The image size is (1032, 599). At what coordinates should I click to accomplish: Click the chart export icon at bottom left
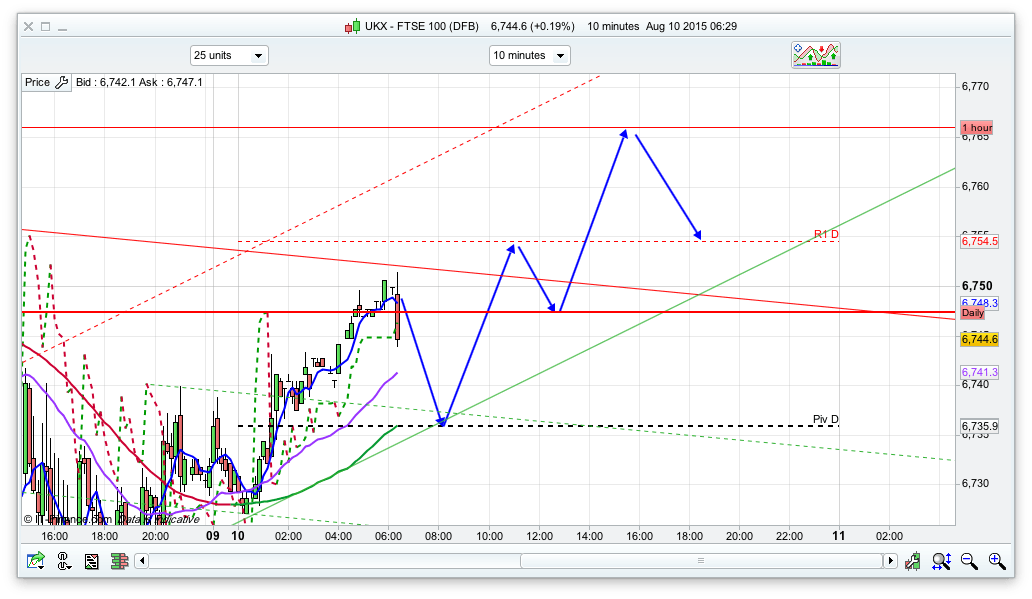36,562
